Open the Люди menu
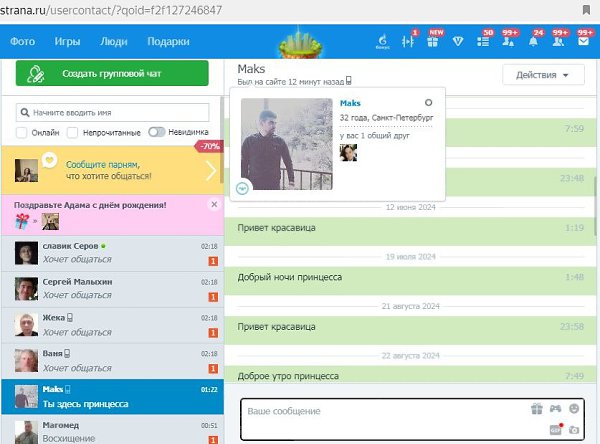The image size is (600, 444). (x=114, y=41)
